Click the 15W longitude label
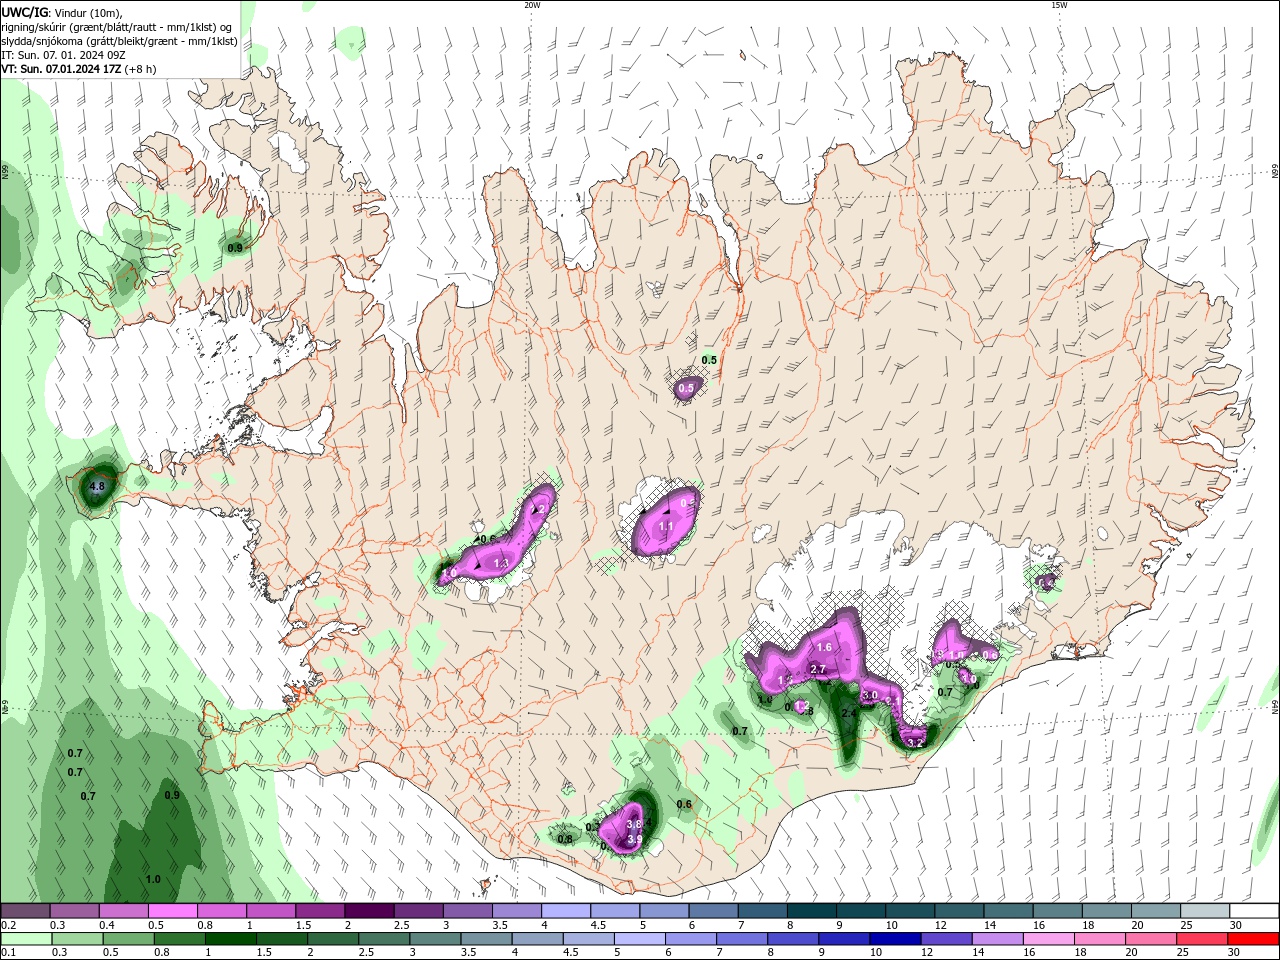This screenshot has width=1280, height=960. tap(1059, 5)
